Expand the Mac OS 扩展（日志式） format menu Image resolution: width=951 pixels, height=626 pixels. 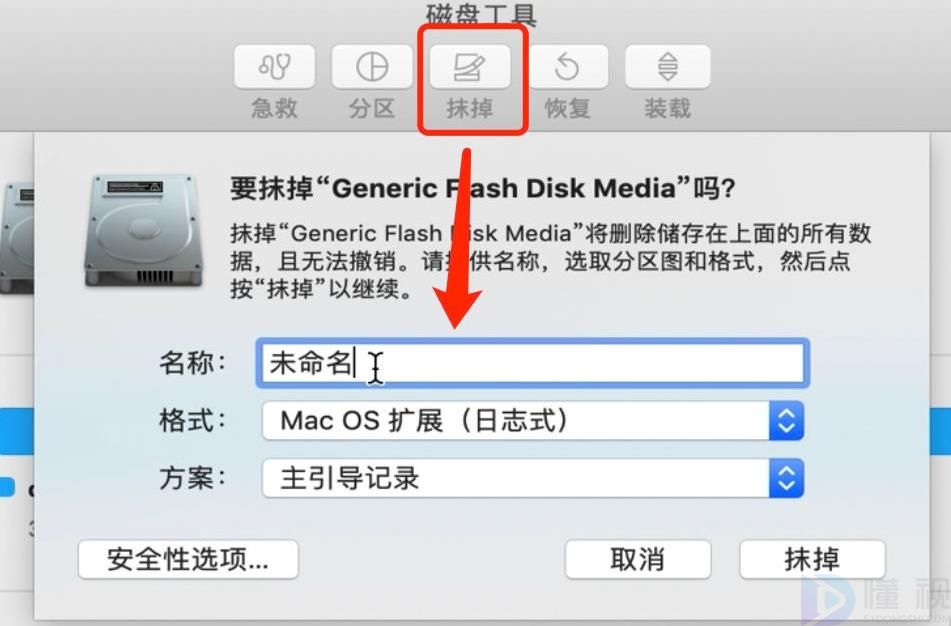533,420
